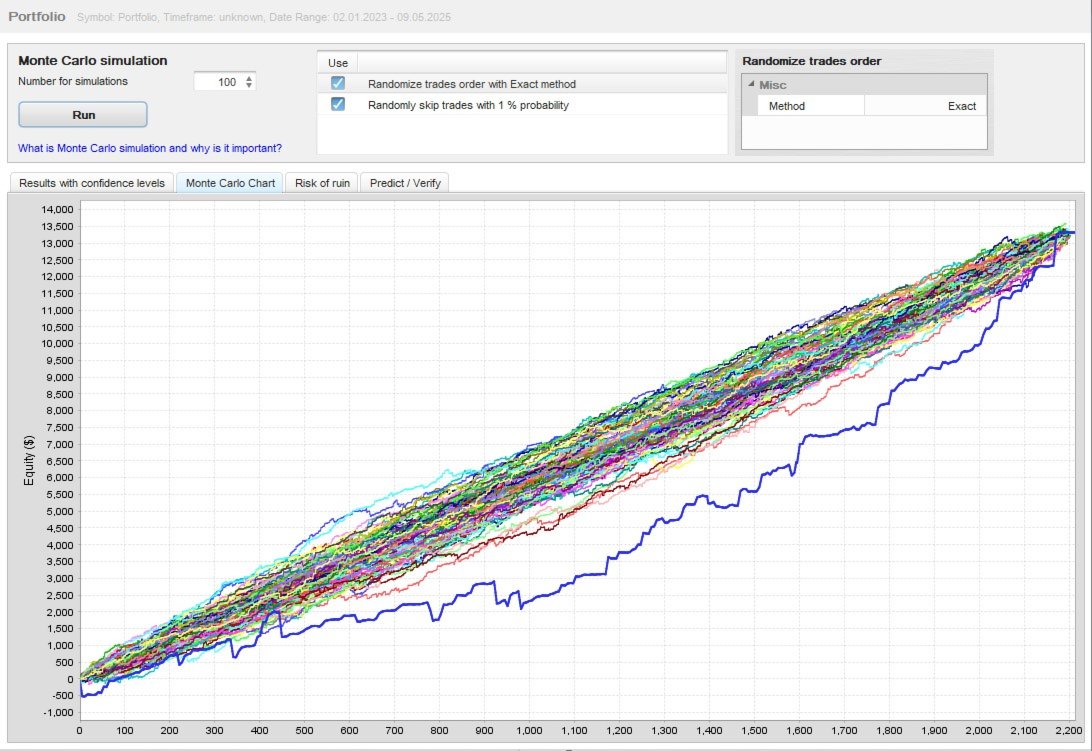Select the Monte Carlo Chart tab
Viewport: 1092px width, 751px height.
230,183
